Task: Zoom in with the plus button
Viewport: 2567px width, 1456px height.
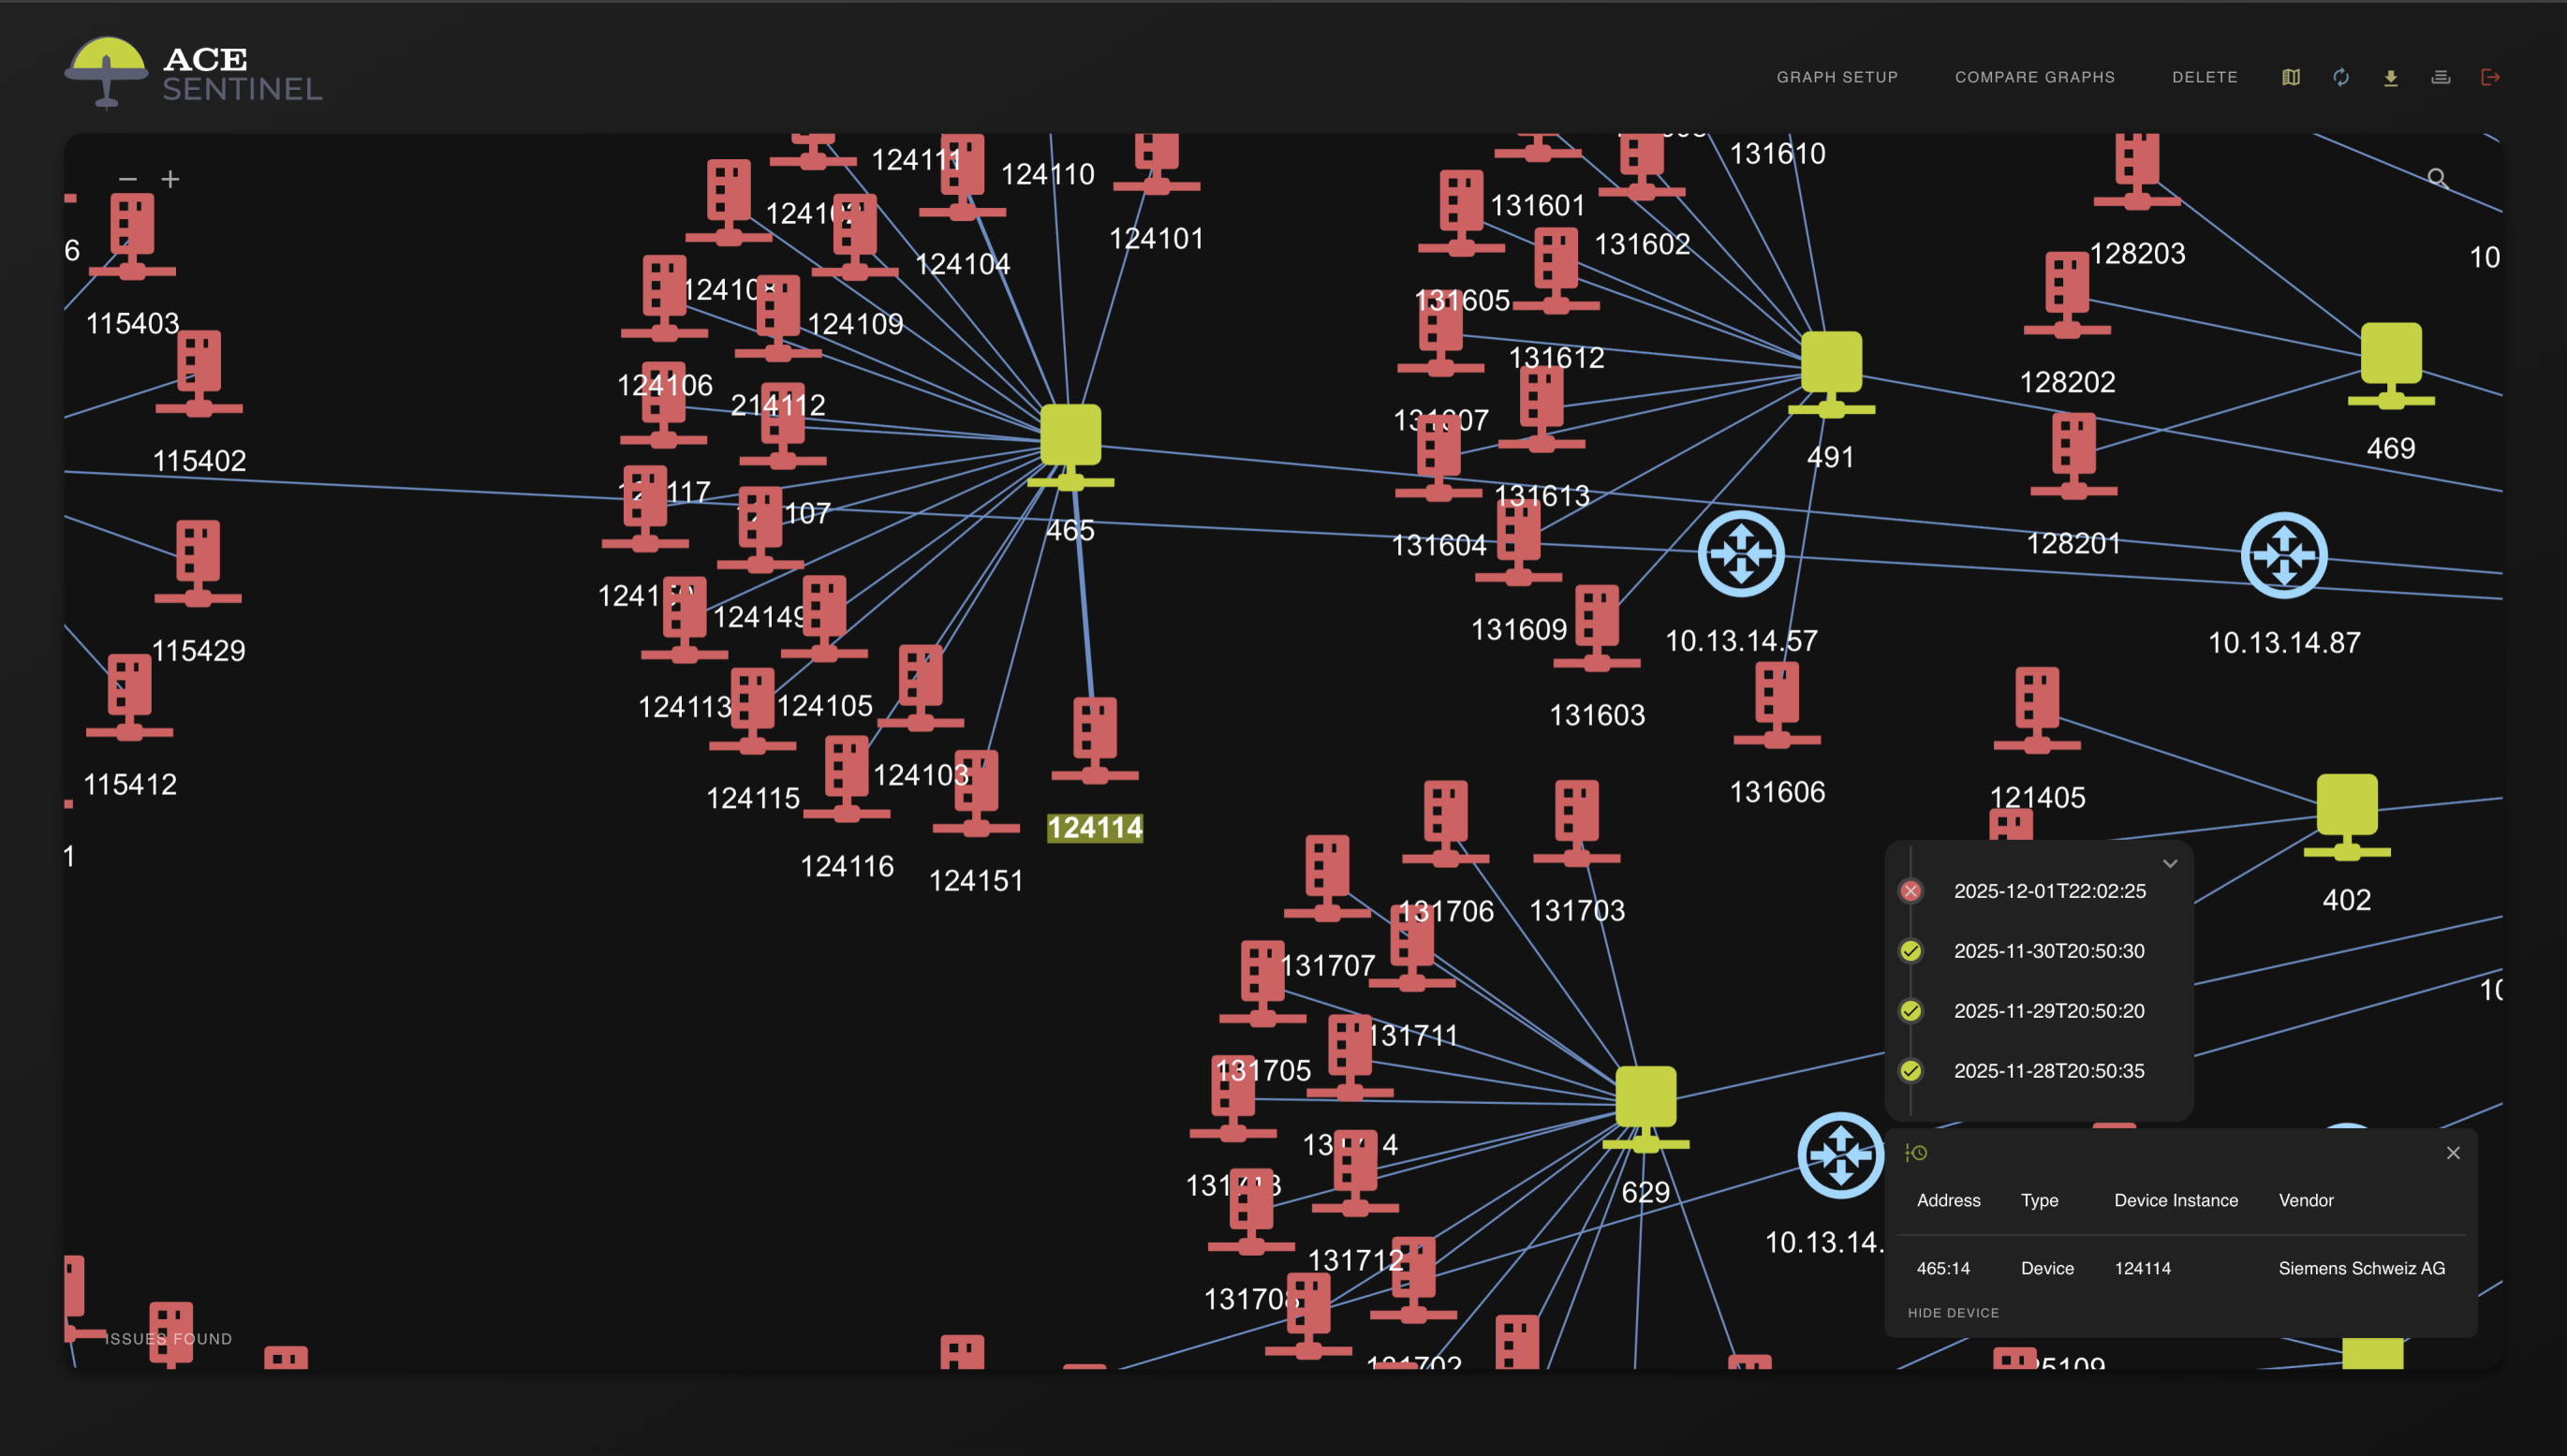Action: tap(171, 179)
